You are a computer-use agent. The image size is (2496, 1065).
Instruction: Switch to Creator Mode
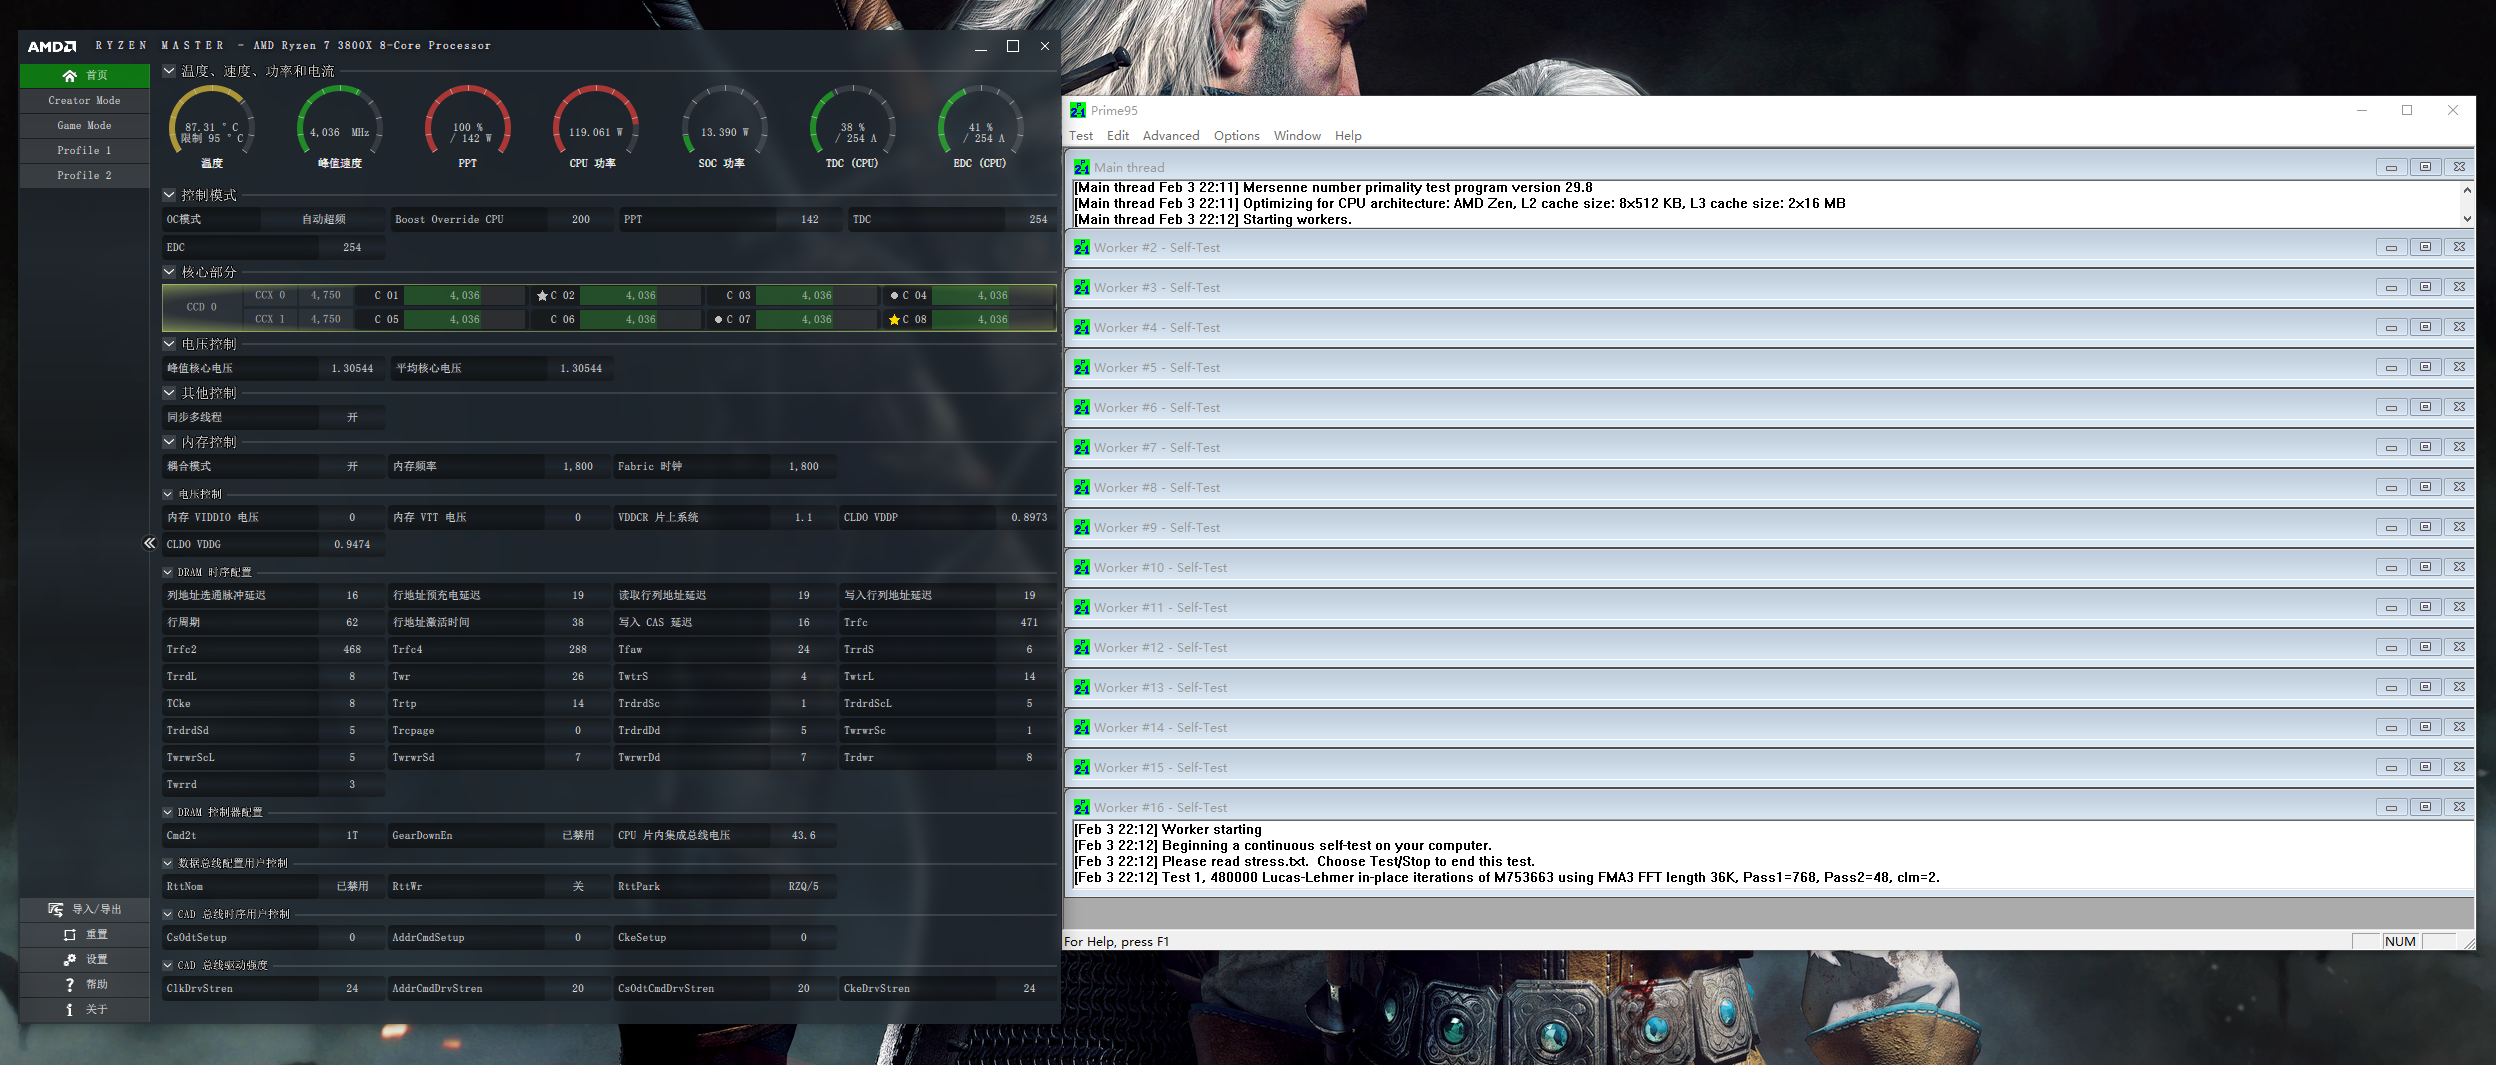[x=84, y=100]
